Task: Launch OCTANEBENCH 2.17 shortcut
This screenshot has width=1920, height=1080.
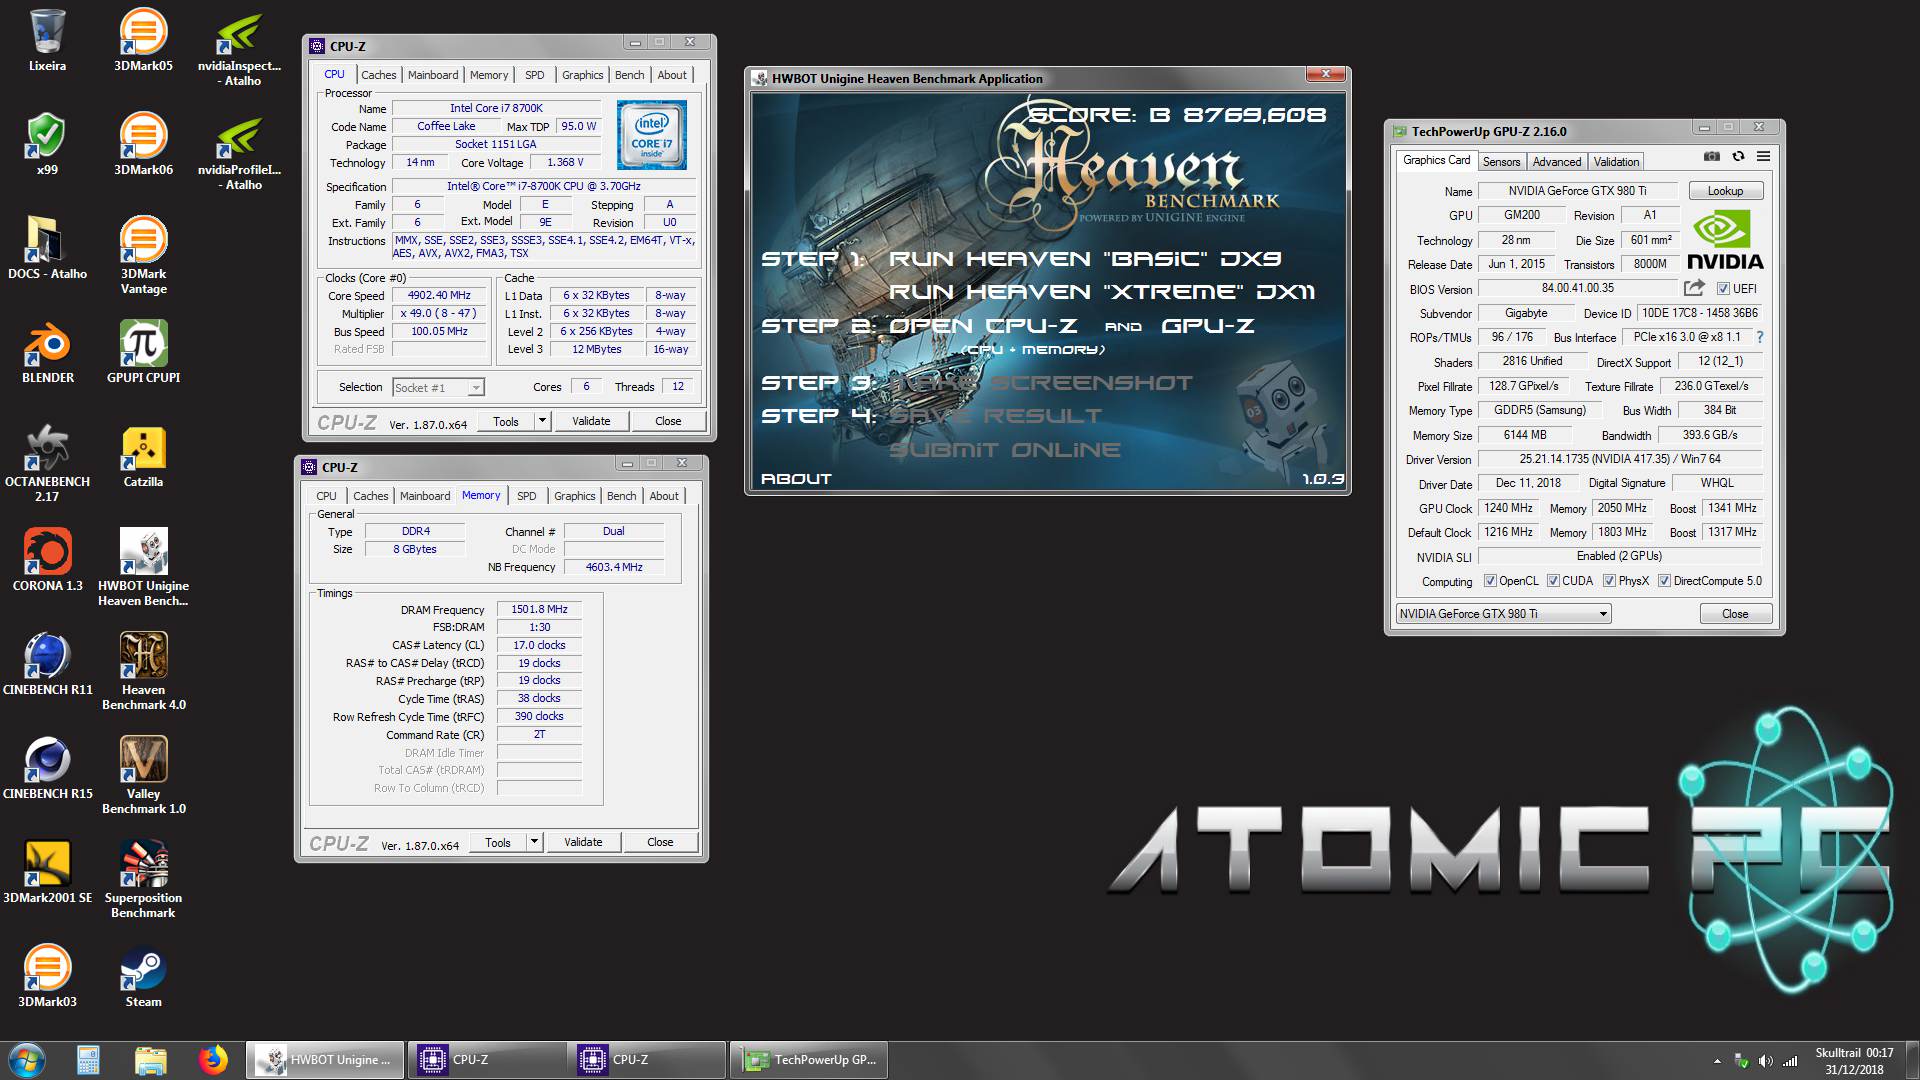Action: click(47, 463)
